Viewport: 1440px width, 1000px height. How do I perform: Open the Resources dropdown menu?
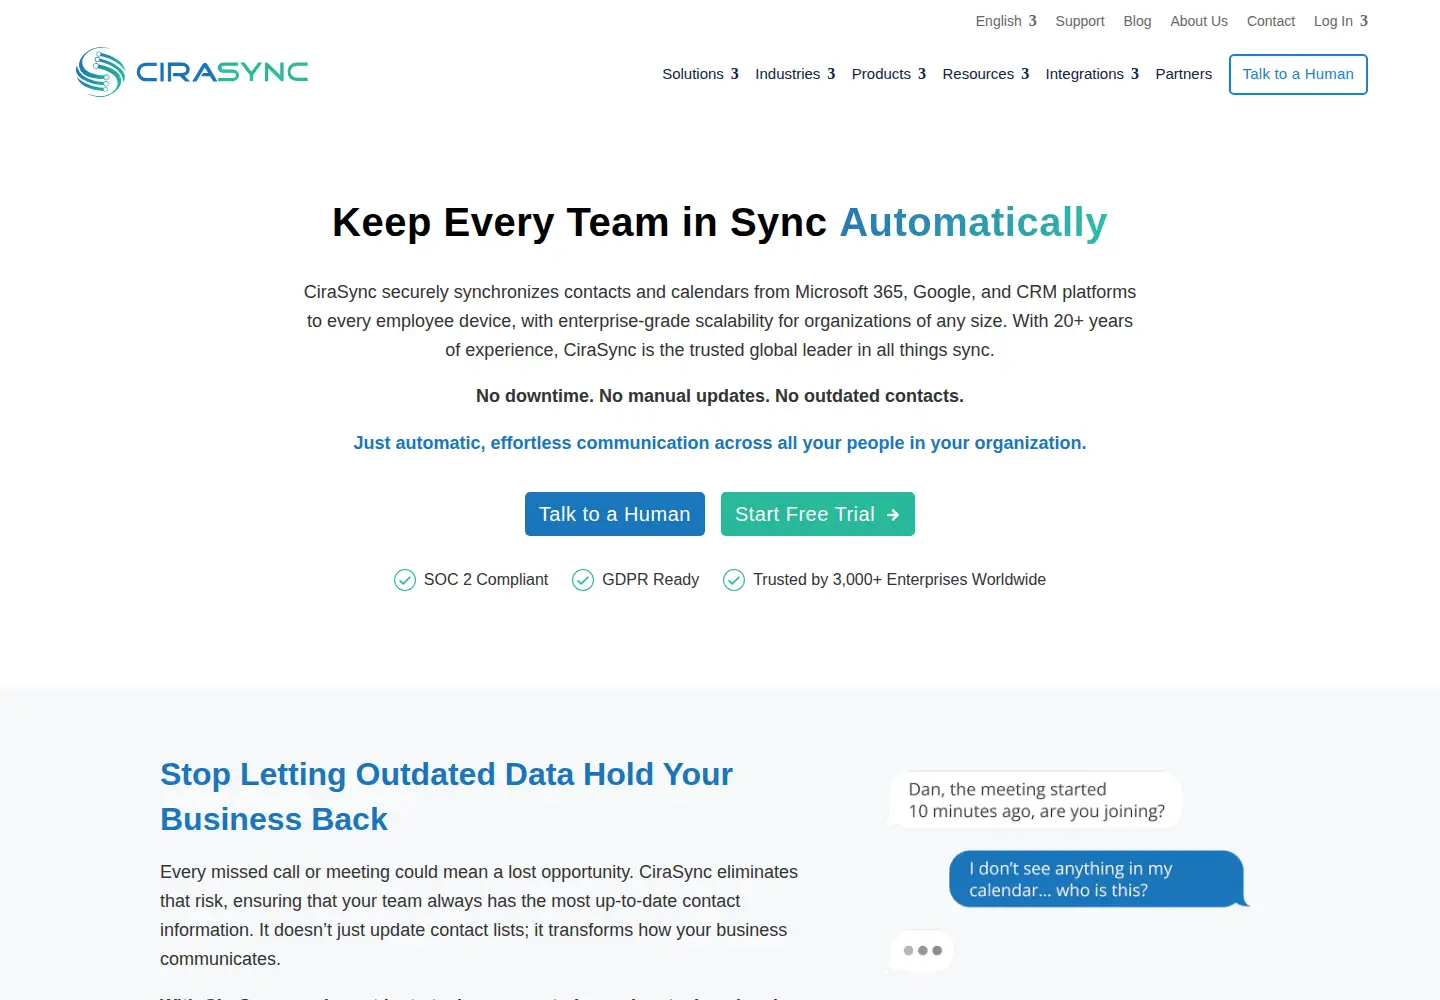click(x=986, y=74)
